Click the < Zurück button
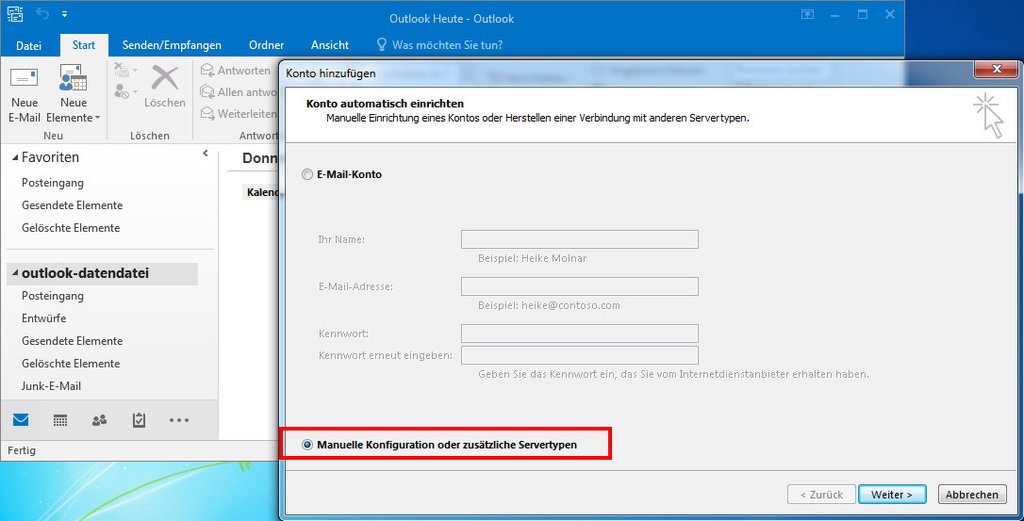This screenshot has height=521, width=1024. 821,494
